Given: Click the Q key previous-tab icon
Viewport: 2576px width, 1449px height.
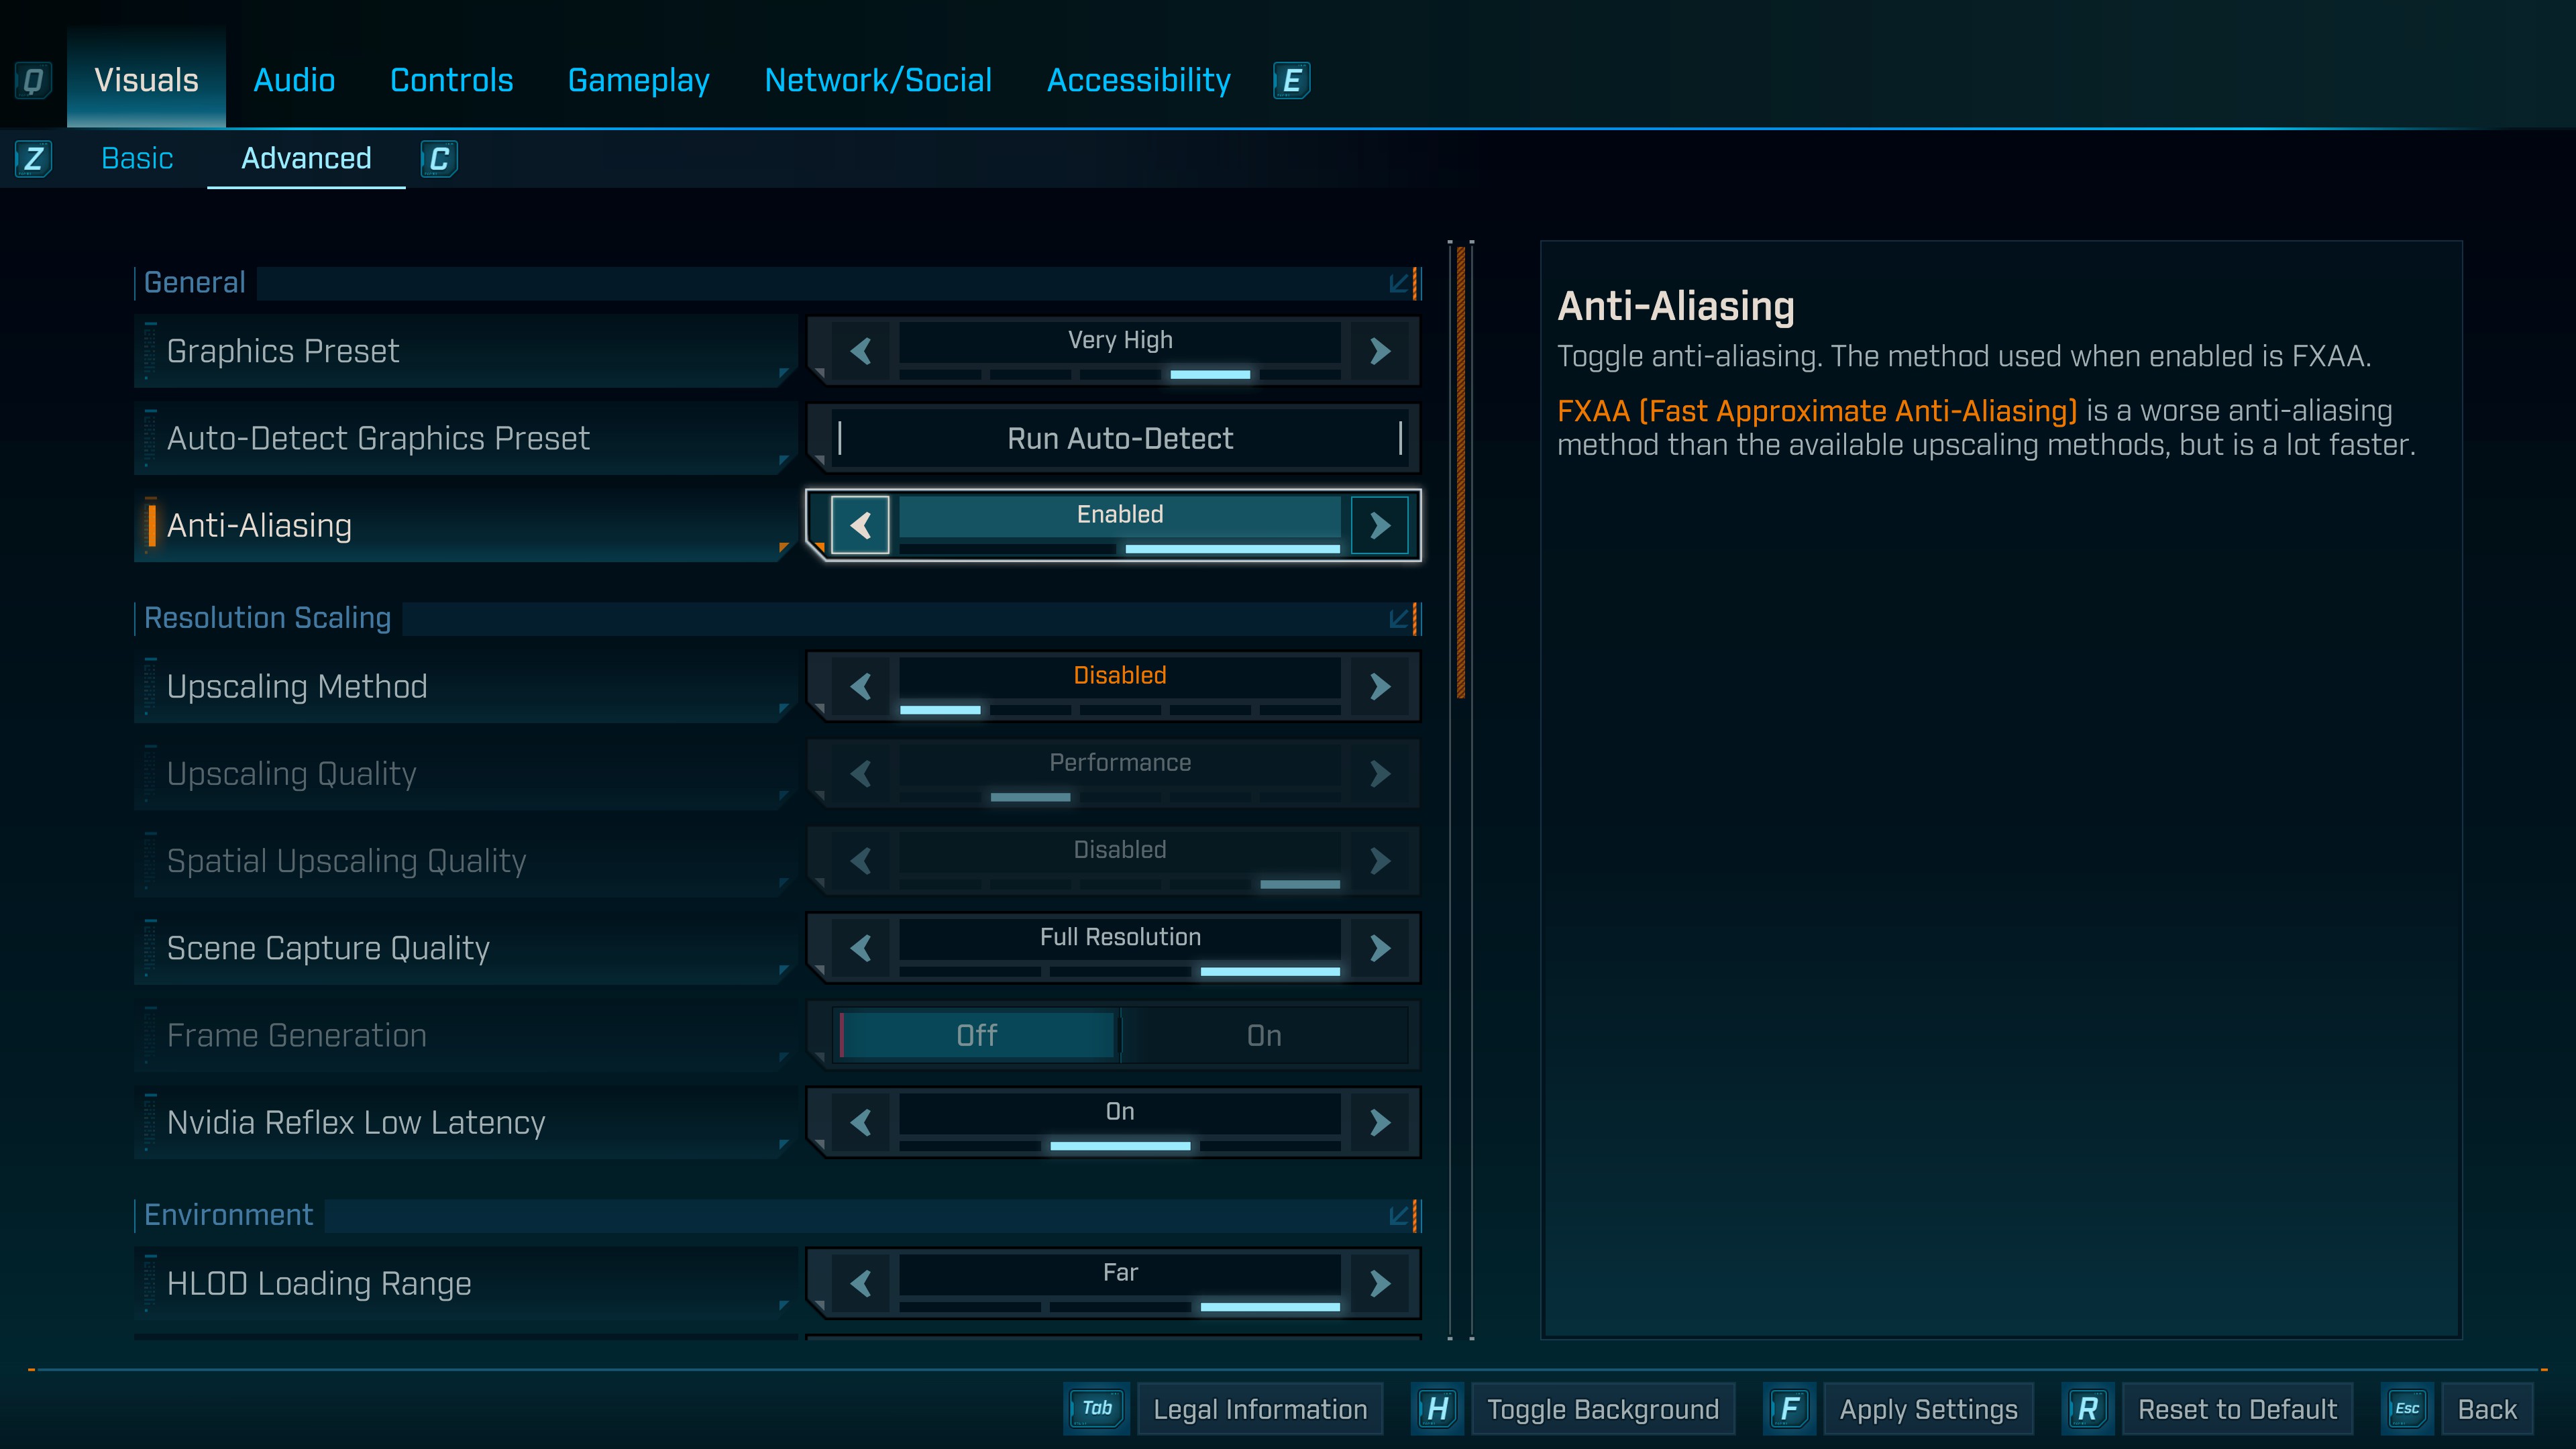Looking at the screenshot, I should click(33, 80).
